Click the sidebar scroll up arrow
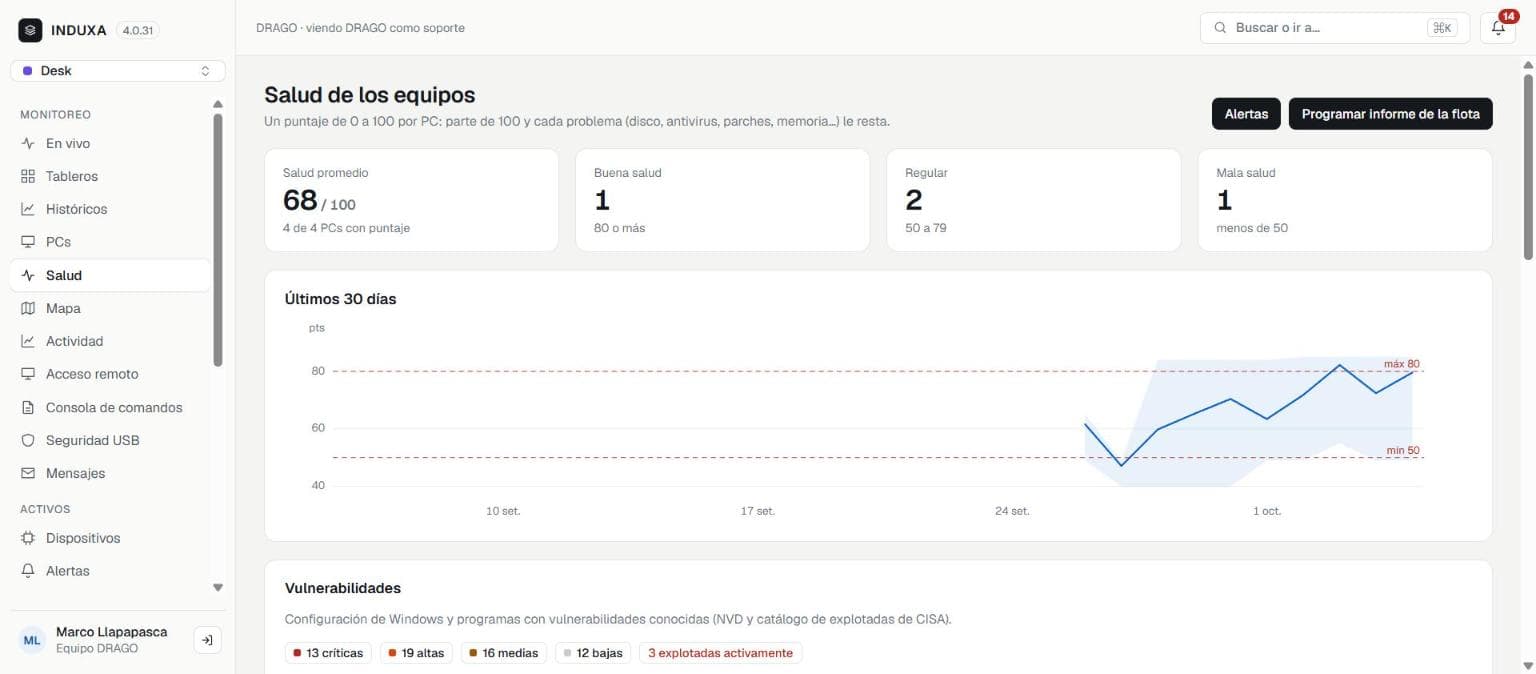The image size is (1536, 674). (218, 104)
